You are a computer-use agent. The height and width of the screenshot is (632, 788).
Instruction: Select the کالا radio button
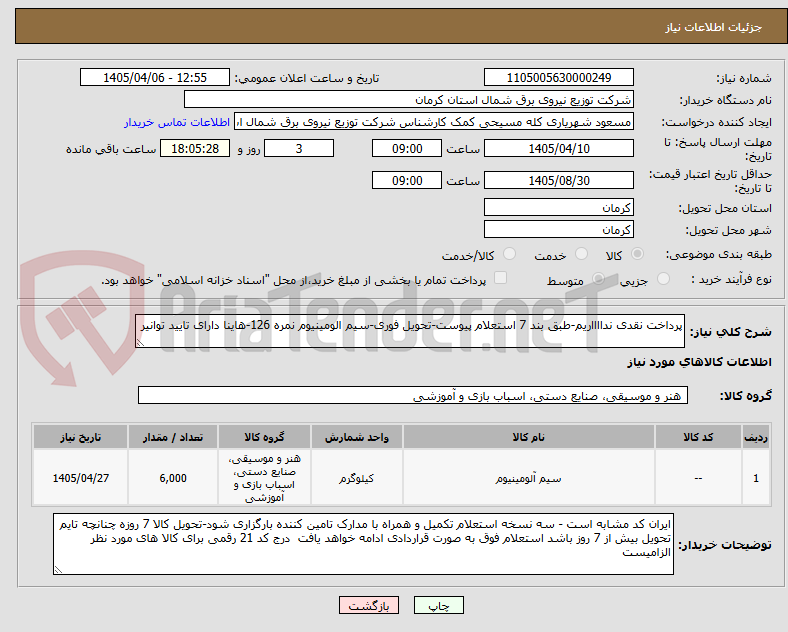(637, 254)
